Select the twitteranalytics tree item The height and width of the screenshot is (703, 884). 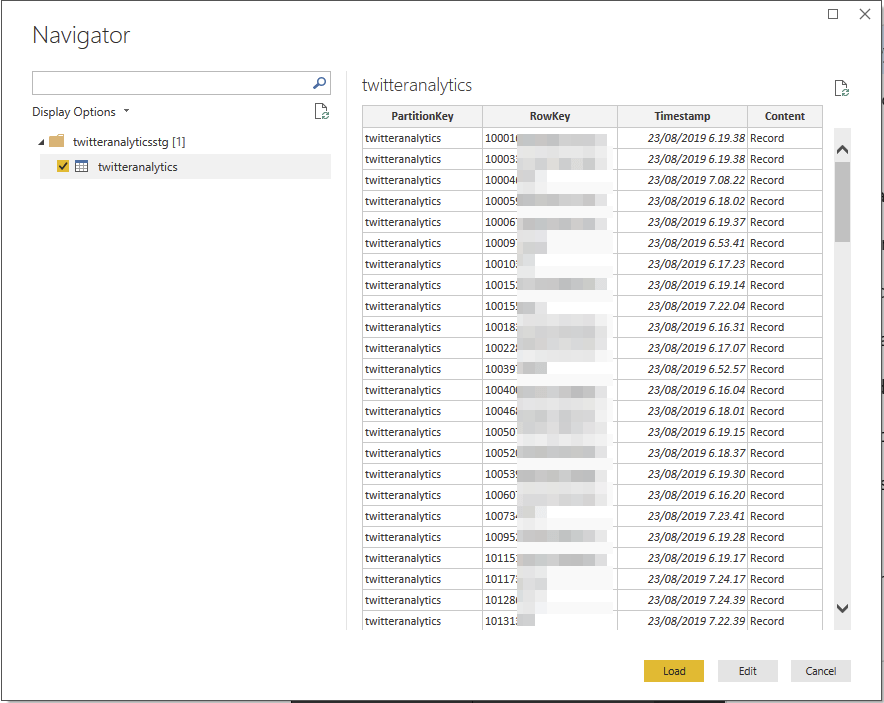click(185, 166)
